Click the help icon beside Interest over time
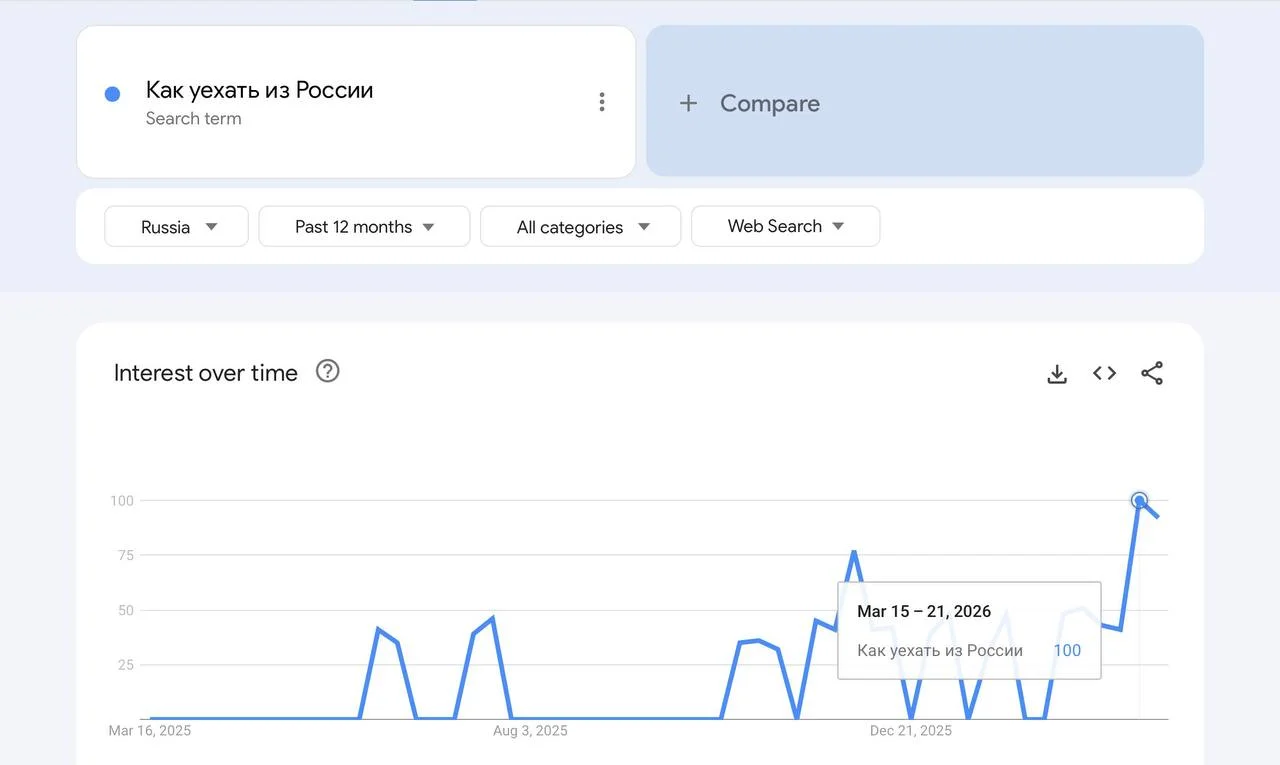 327,371
